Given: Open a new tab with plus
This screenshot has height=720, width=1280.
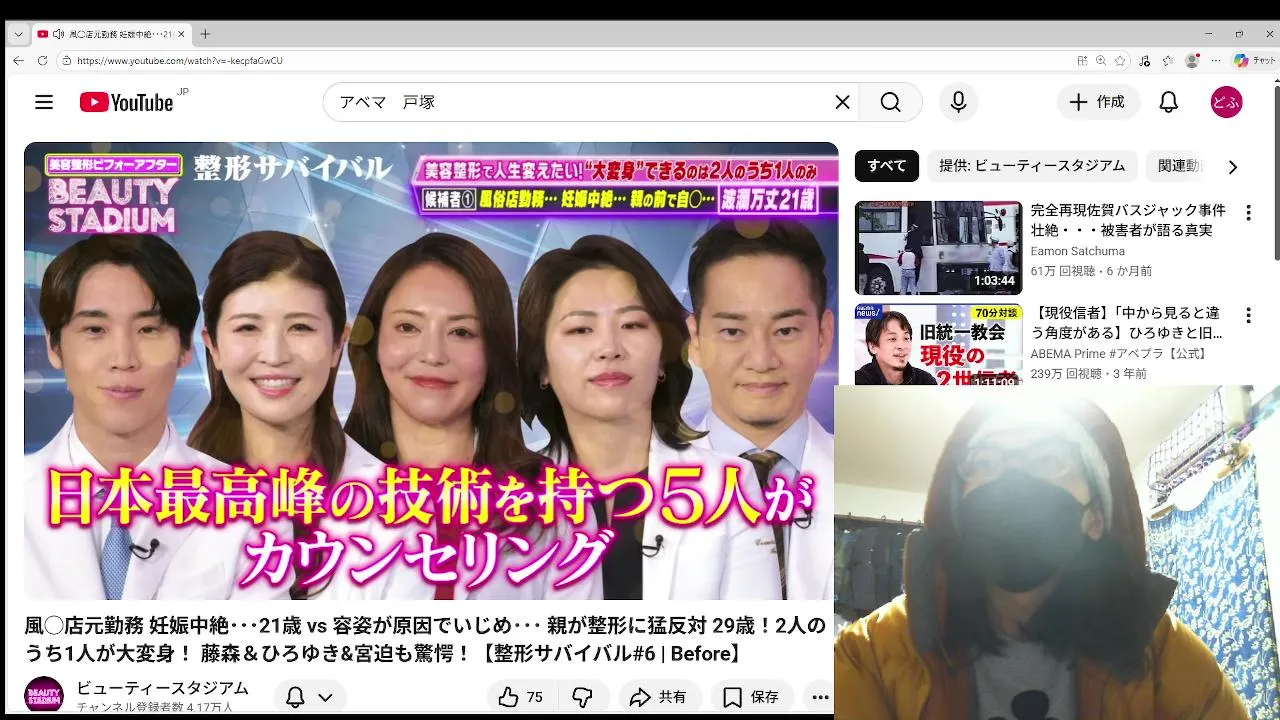Looking at the screenshot, I should pyautogui.click(x=205, y=34).
